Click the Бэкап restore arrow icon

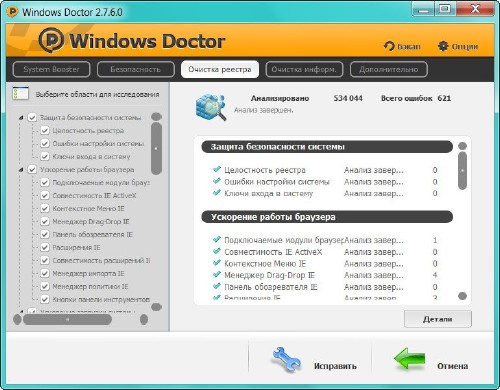pyautogui.click(x=389, y=46)
